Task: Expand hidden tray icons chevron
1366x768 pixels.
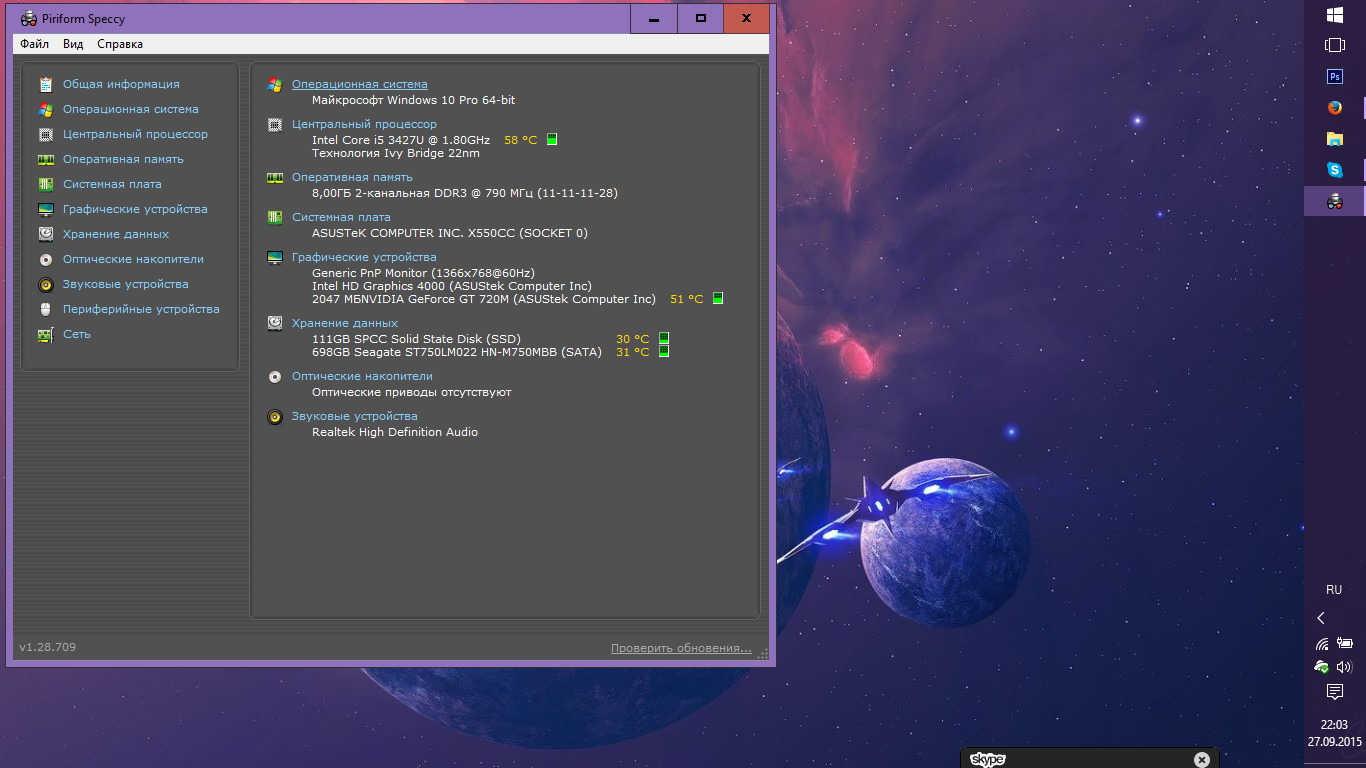Action: (x=1321, y=618)
